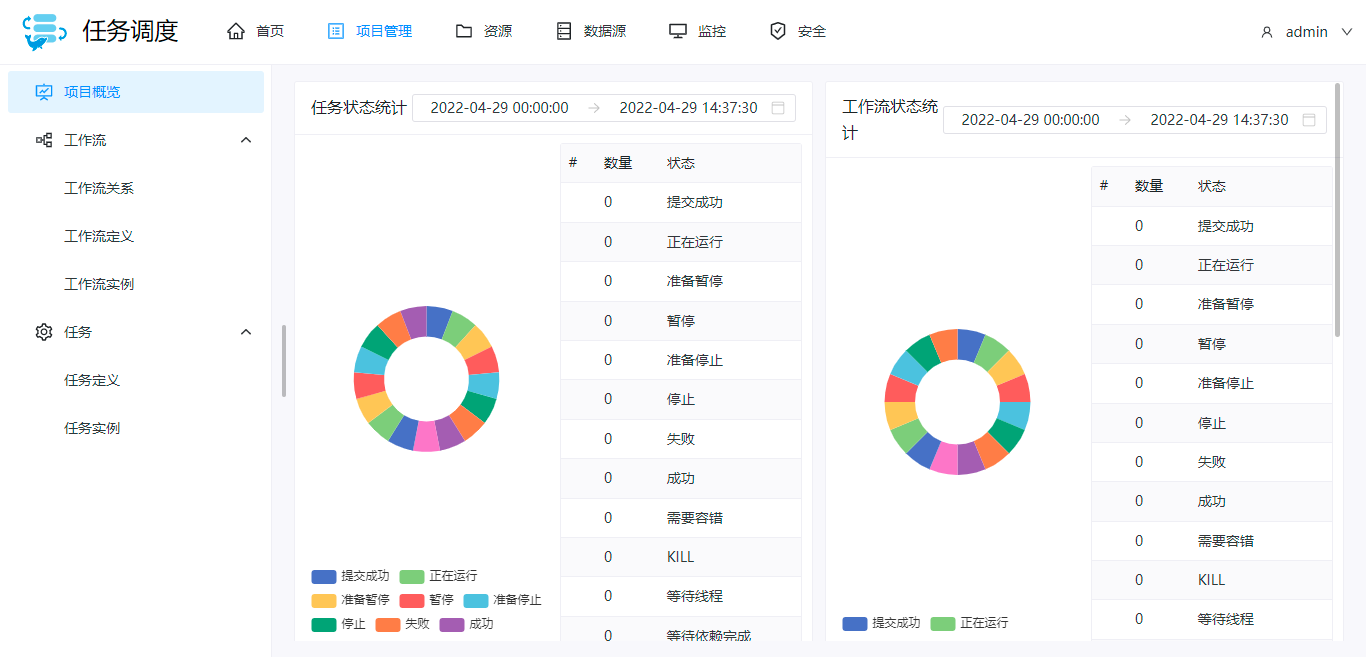Click the shield icon beside 安全
Image resolution: width=1366 pixels, height=657 pixels.
point(778,31)
